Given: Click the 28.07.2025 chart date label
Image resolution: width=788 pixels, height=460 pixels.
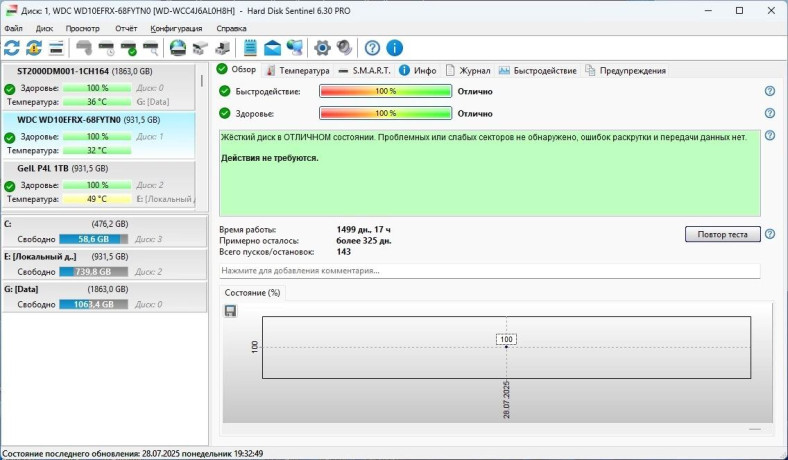Looking at the screenshot, I should [x=506, y=400].
